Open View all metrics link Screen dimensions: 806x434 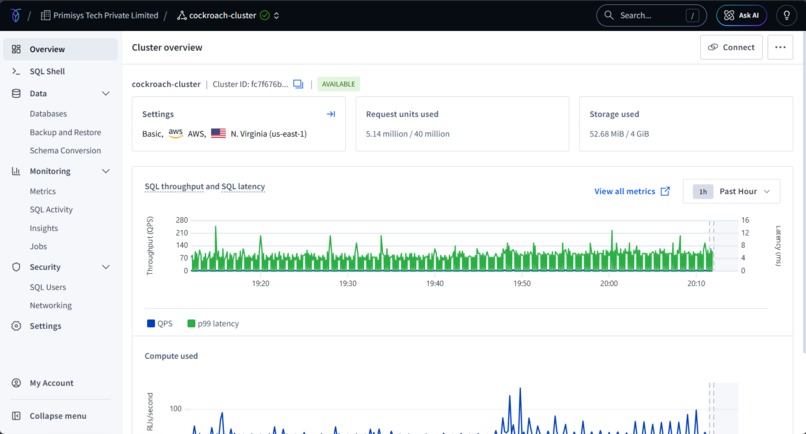625,191
